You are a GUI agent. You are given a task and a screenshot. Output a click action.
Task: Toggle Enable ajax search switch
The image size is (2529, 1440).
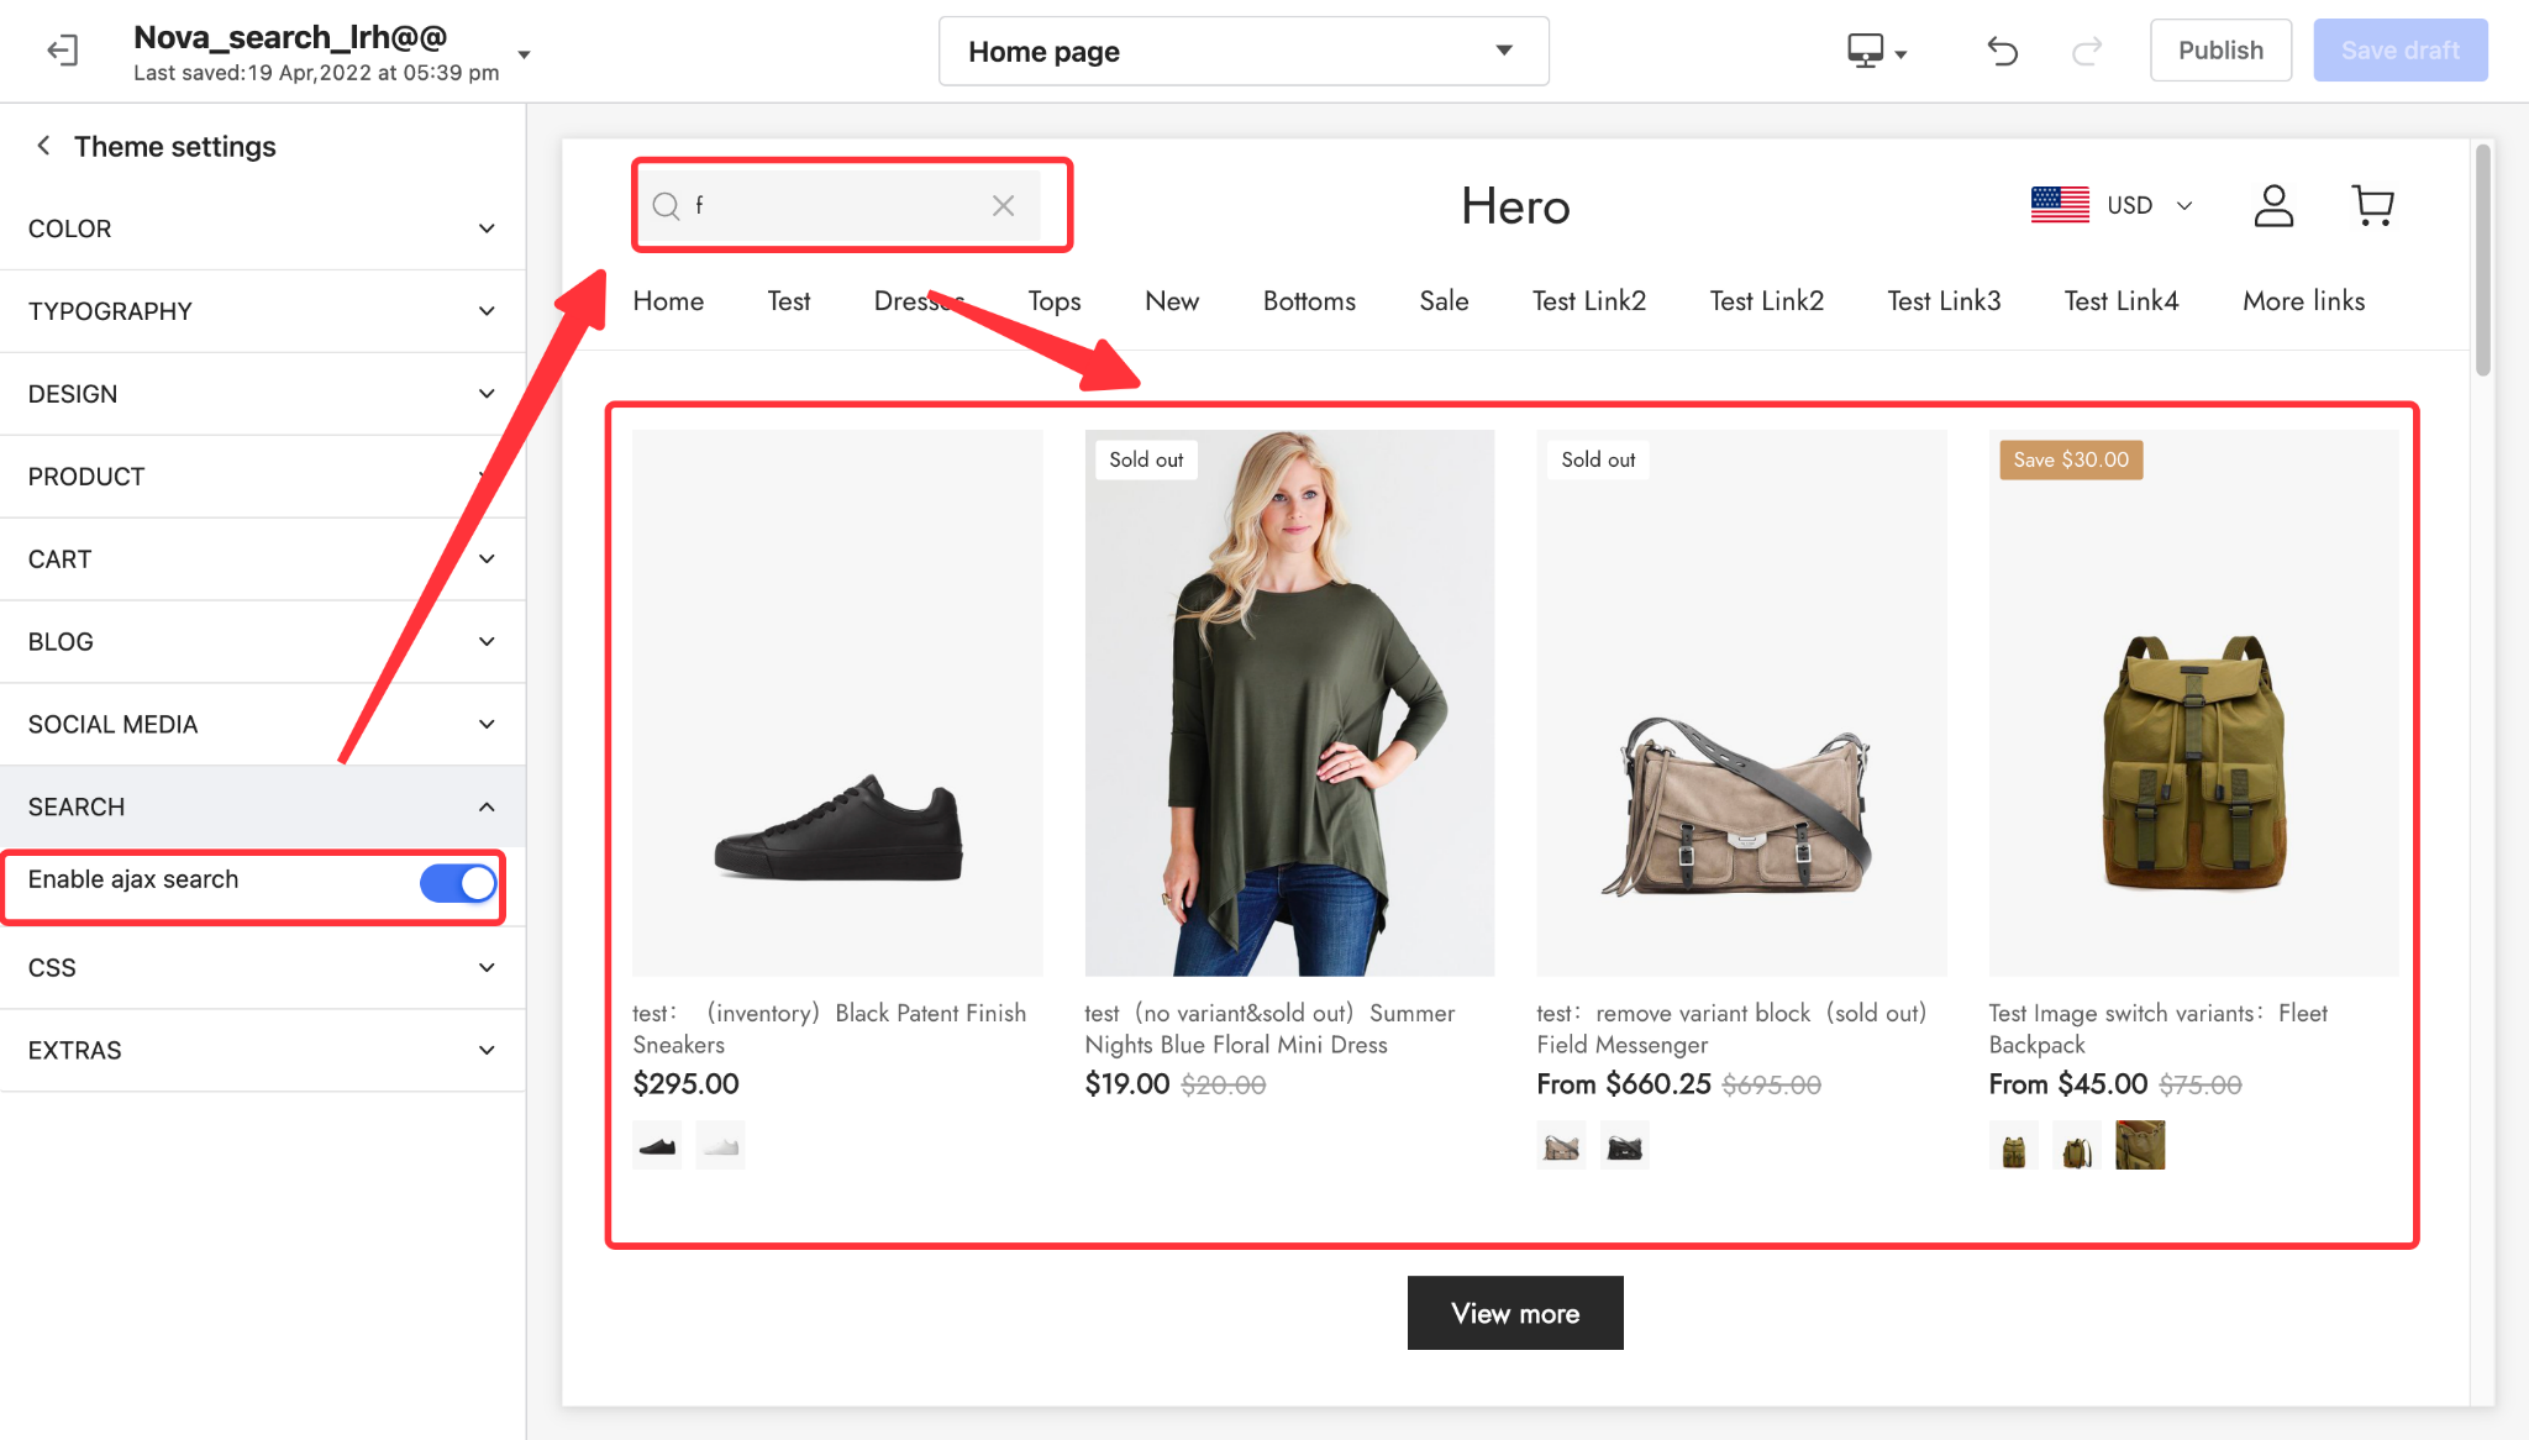click(458, 883)
